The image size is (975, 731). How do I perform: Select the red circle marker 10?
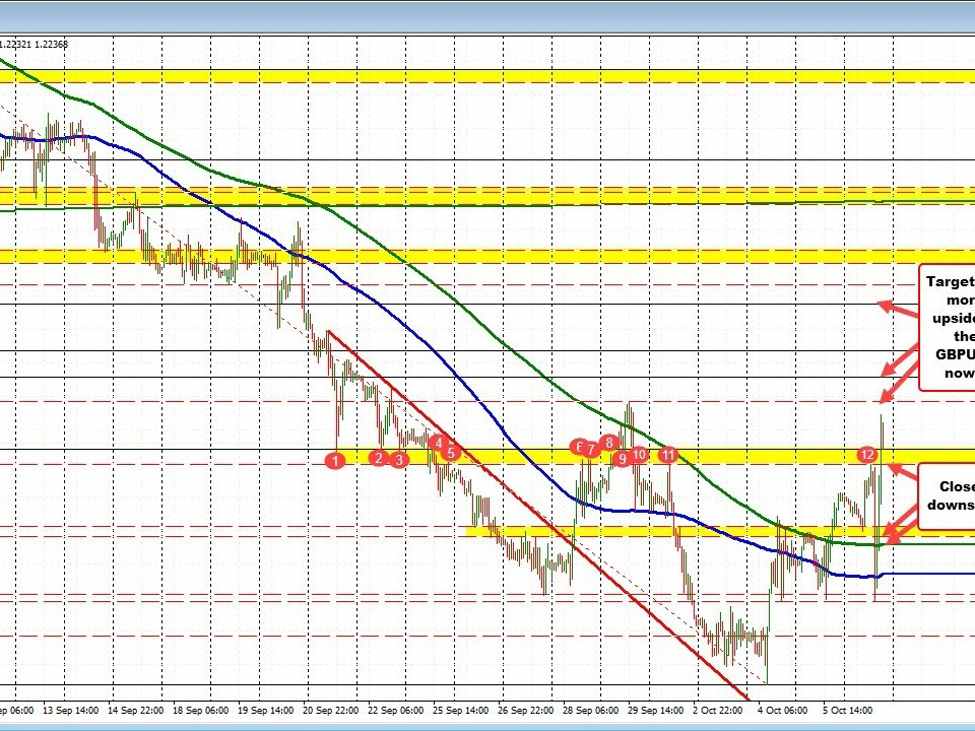tap(640, 454)
